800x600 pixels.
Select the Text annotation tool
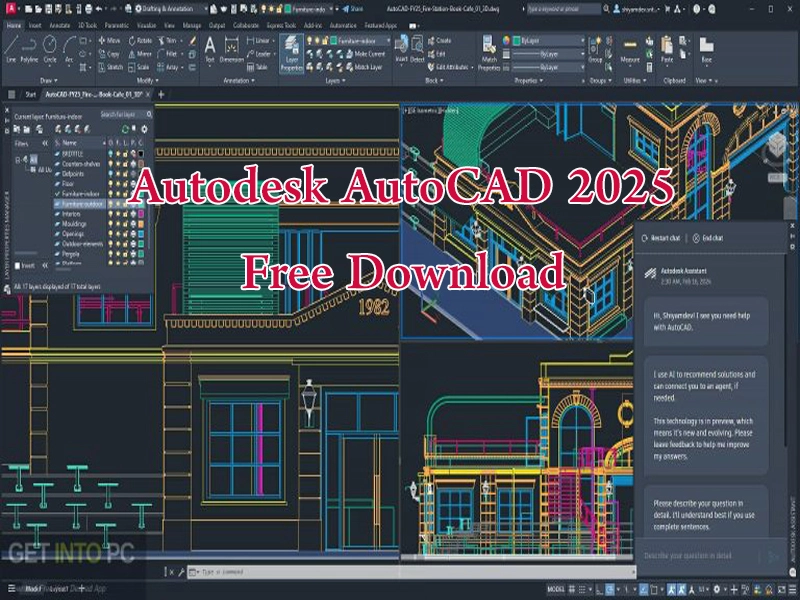(210, 49)
